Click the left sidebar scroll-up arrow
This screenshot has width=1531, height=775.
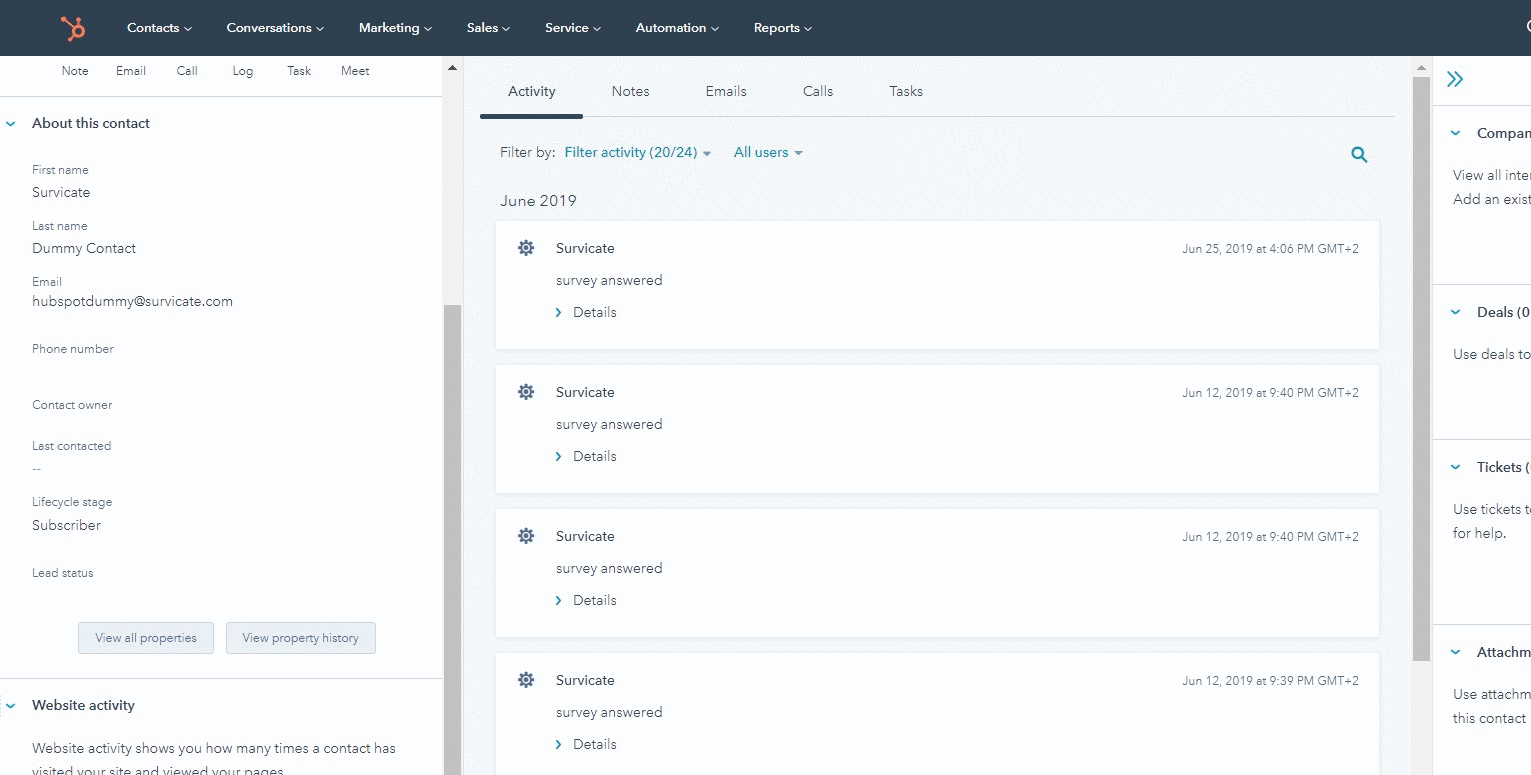(452, 67)
